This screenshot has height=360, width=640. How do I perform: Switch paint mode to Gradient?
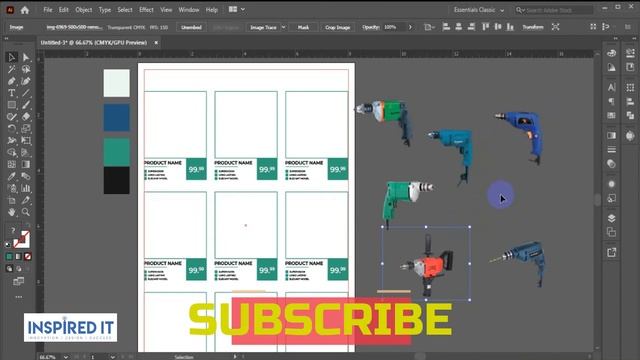[x=18, y=256]
